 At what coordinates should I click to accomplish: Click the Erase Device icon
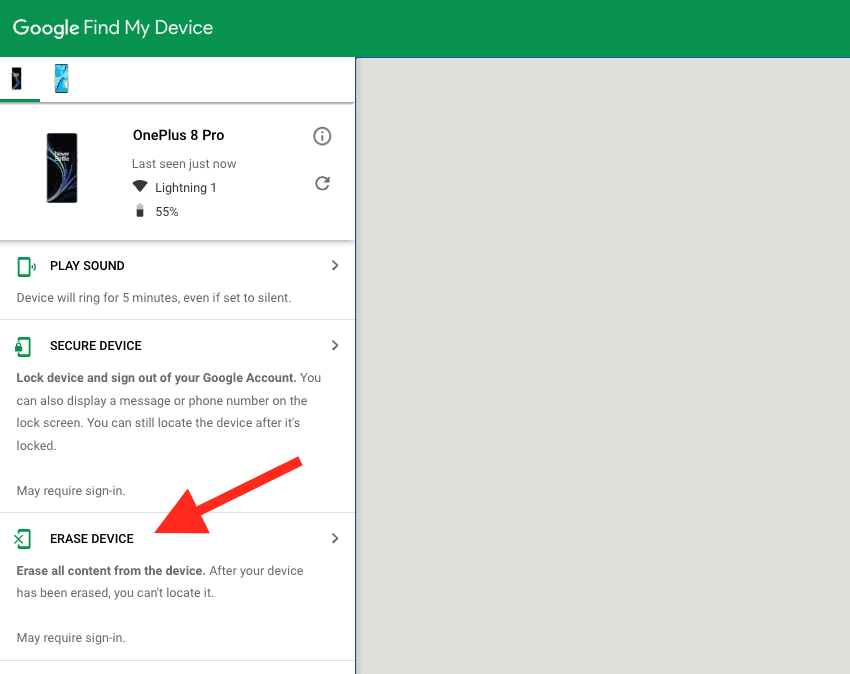[x=22, y=539]
